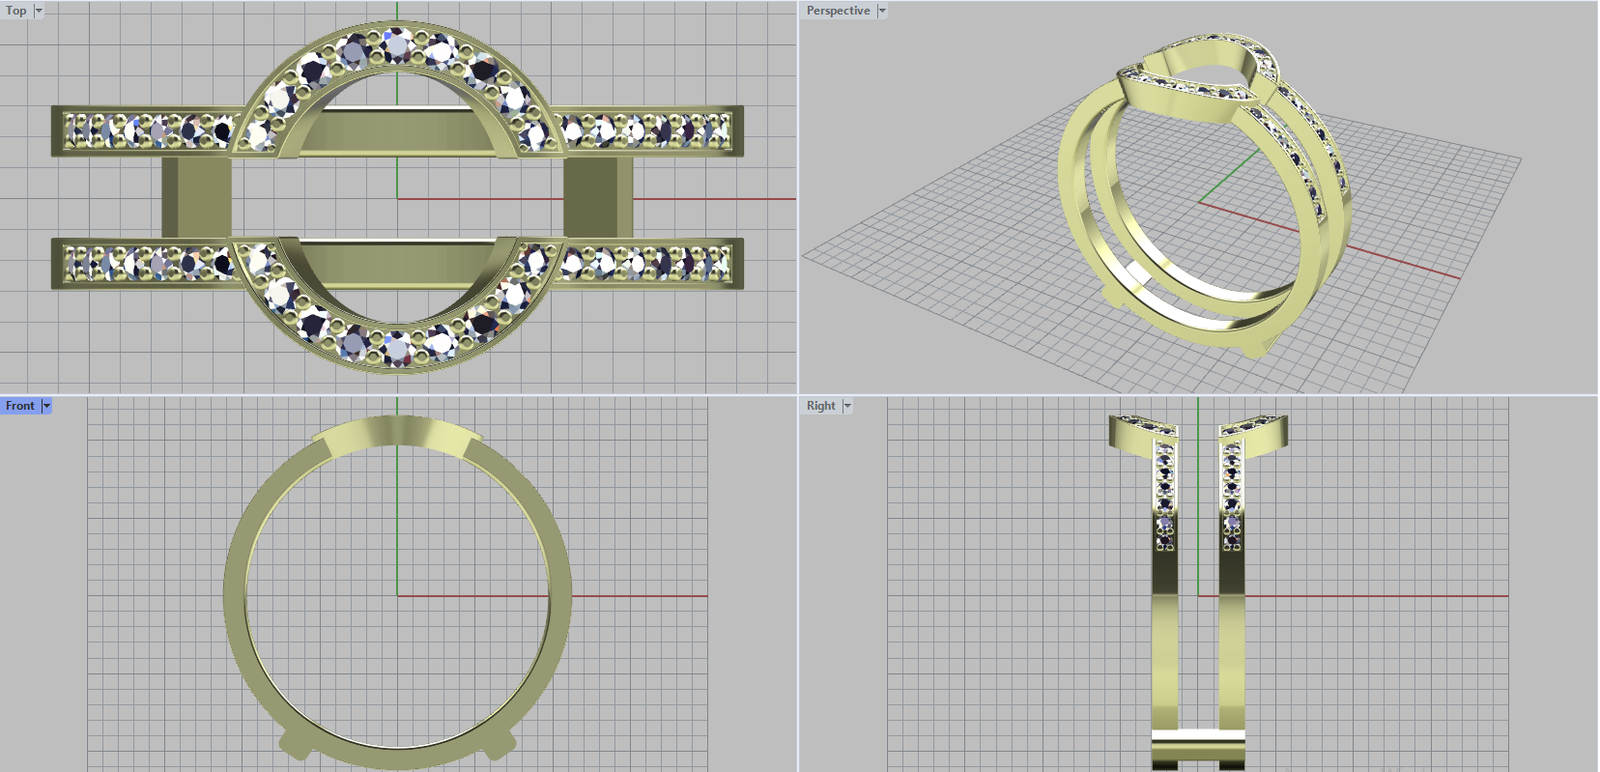Click the Top viewport title label
Viewport: 1600px width, 772px height.
(16, 11)
